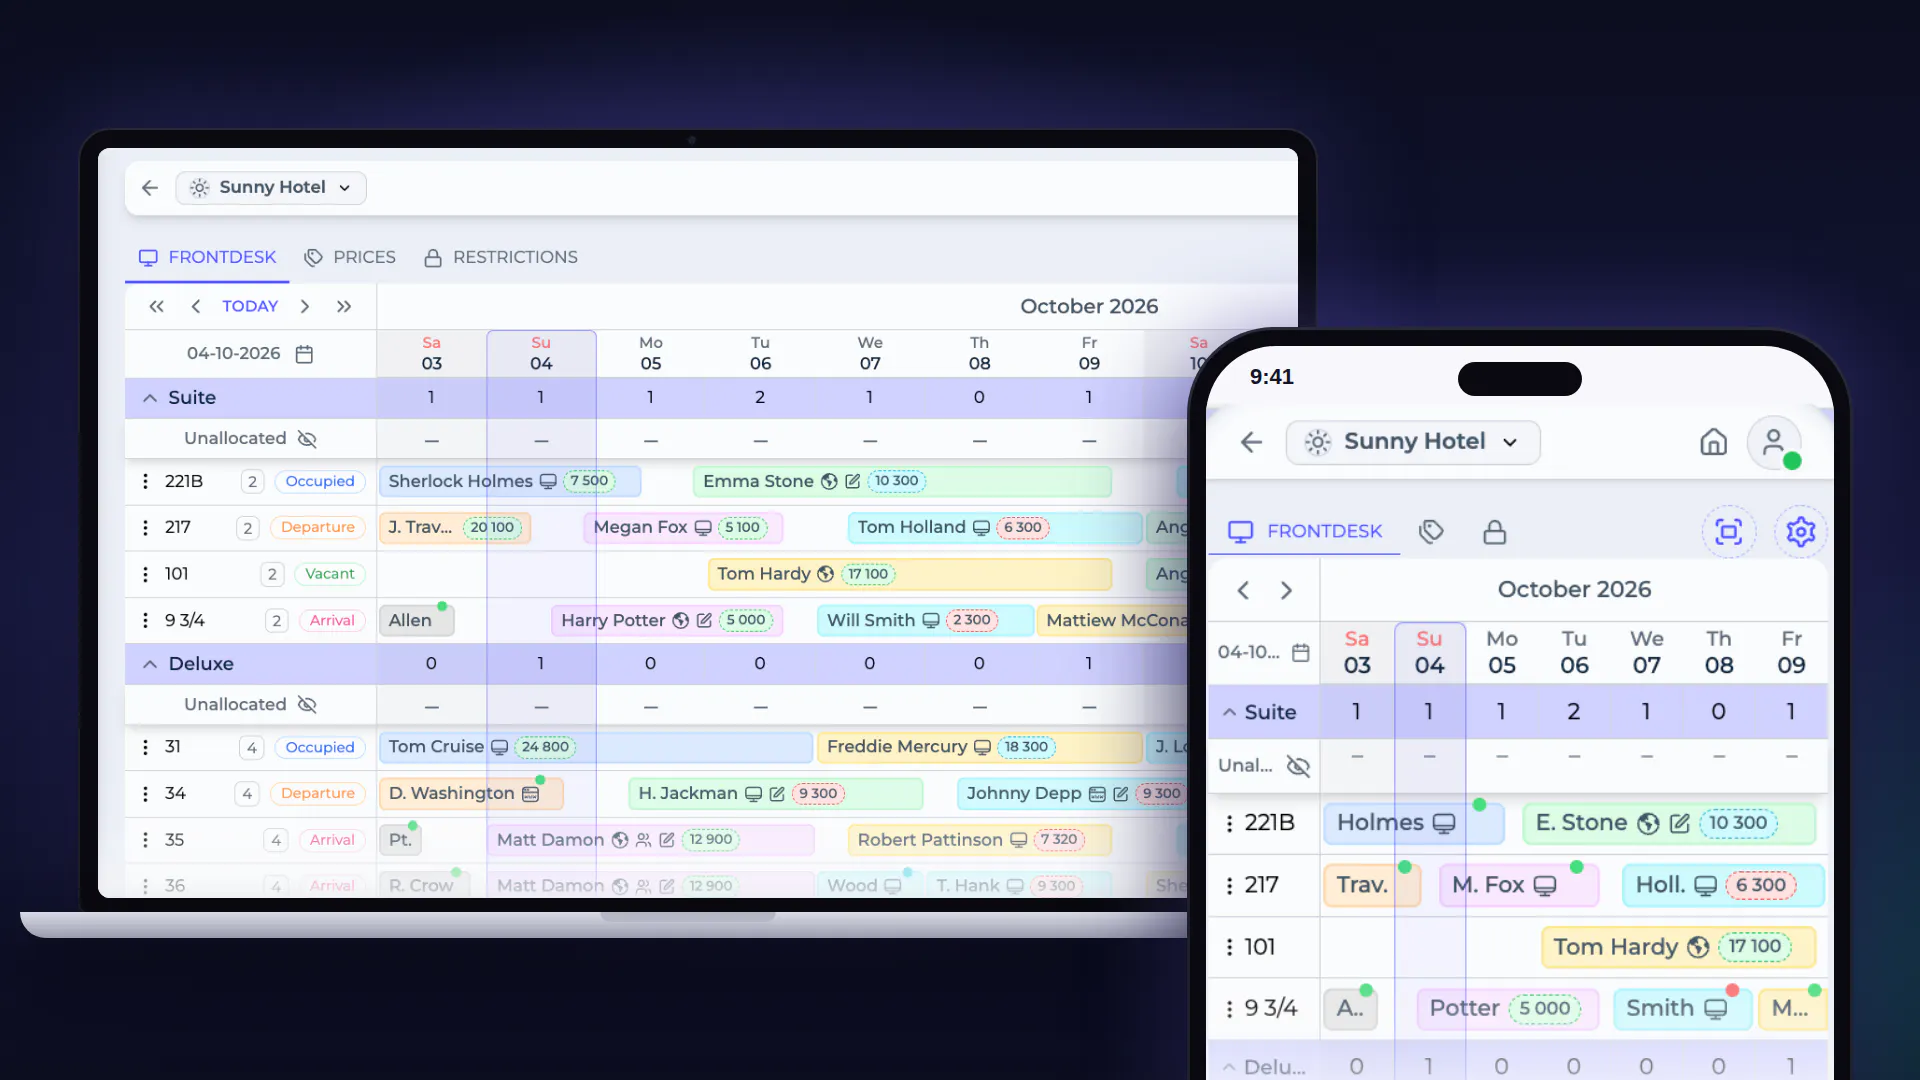Open the row menu for room 31 on laptop
Image resolution: width=1920 pixels, height=1080 pixels.
[145, 747]
